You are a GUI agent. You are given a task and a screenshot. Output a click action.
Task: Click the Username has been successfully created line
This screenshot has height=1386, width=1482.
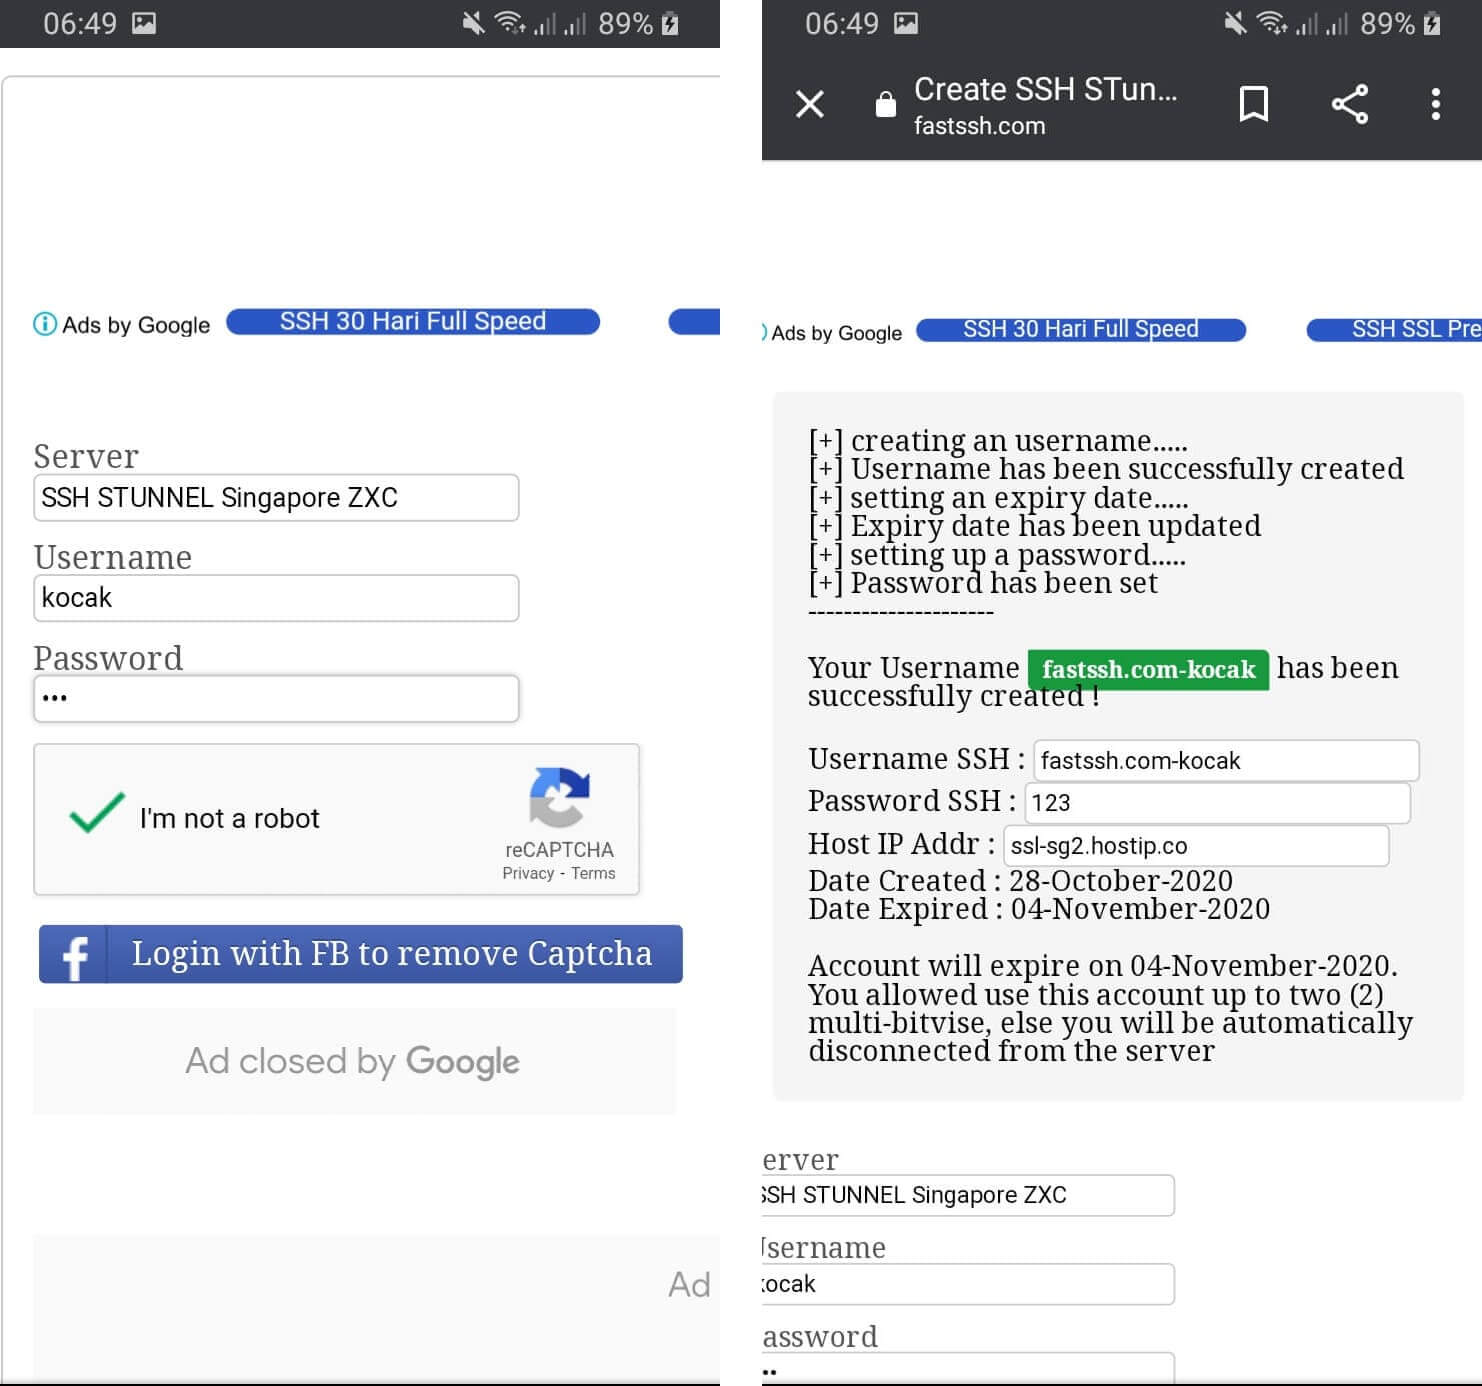[x=1106, y=469]
